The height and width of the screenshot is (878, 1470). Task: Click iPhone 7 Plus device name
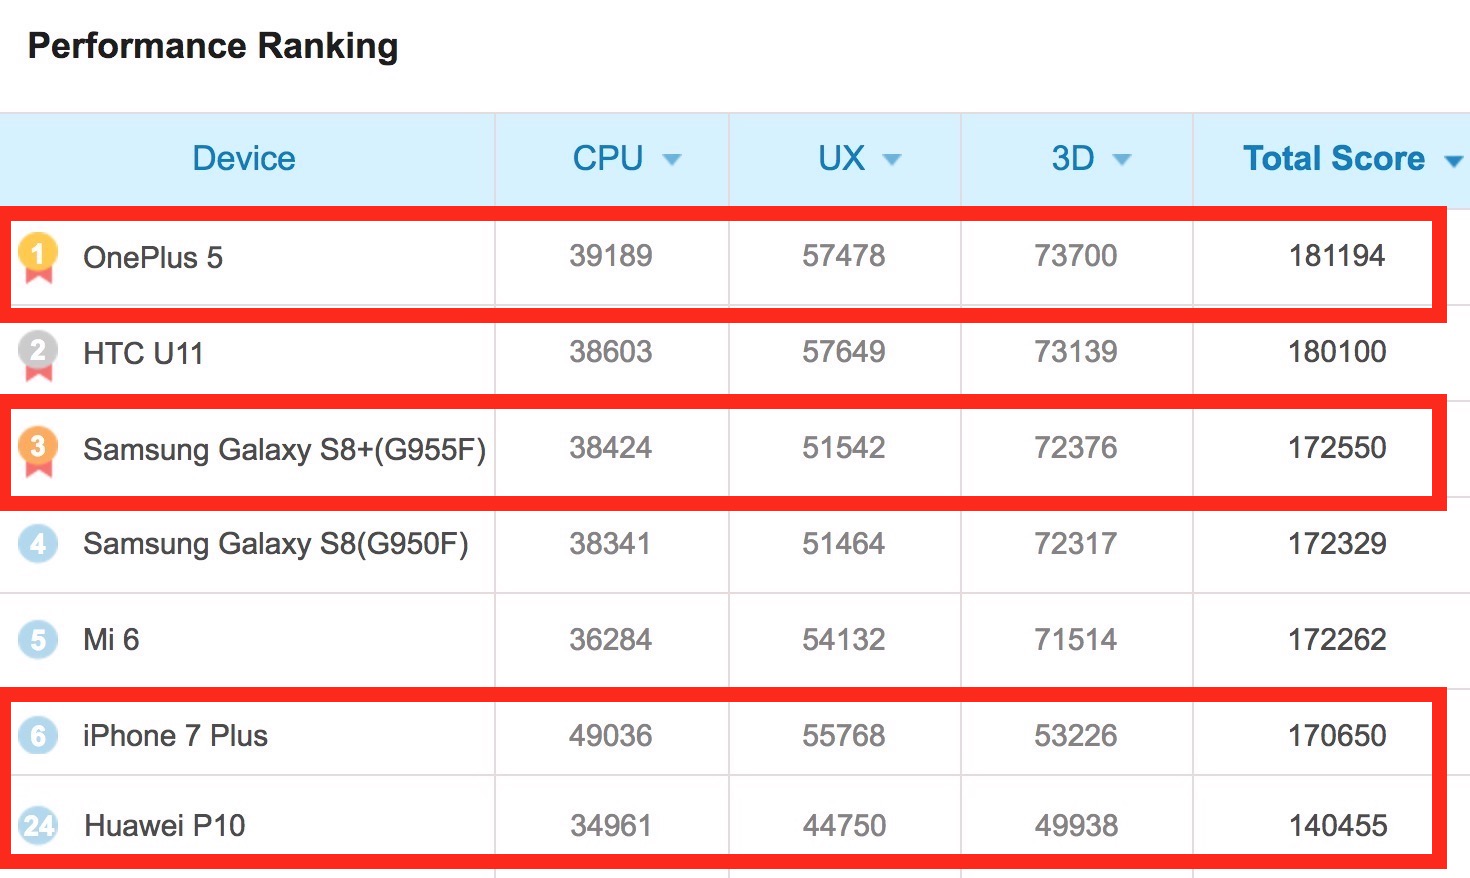[x=175, y=736]
